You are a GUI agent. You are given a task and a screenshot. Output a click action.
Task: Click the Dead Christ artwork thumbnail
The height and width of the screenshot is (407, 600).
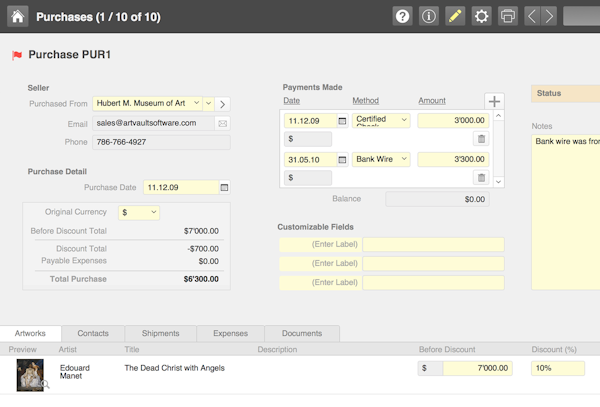click(31, 374)
